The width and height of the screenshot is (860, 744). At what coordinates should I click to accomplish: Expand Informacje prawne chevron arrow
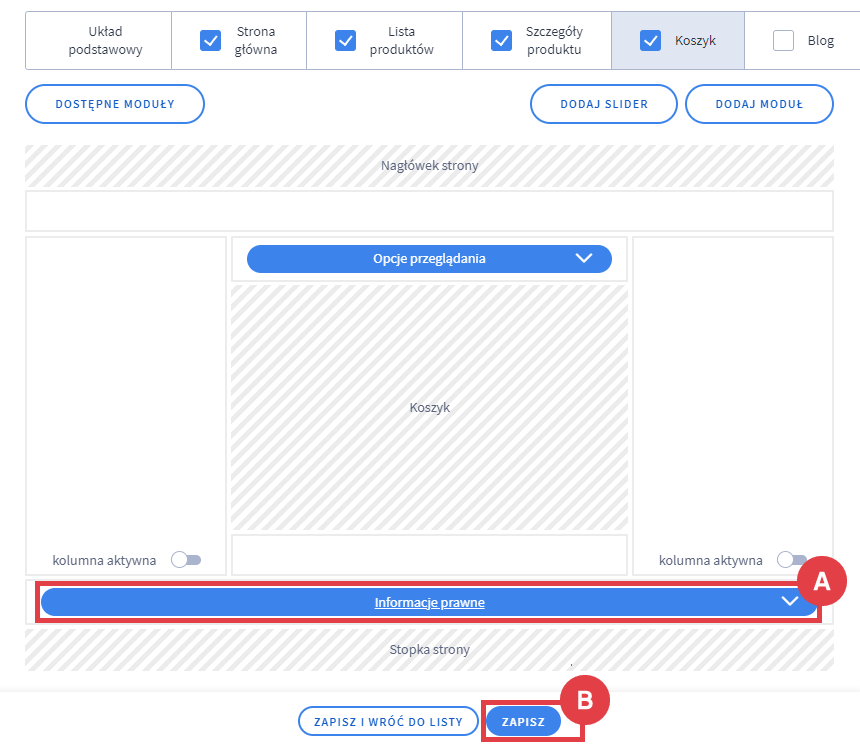click(x=790, y=602)
